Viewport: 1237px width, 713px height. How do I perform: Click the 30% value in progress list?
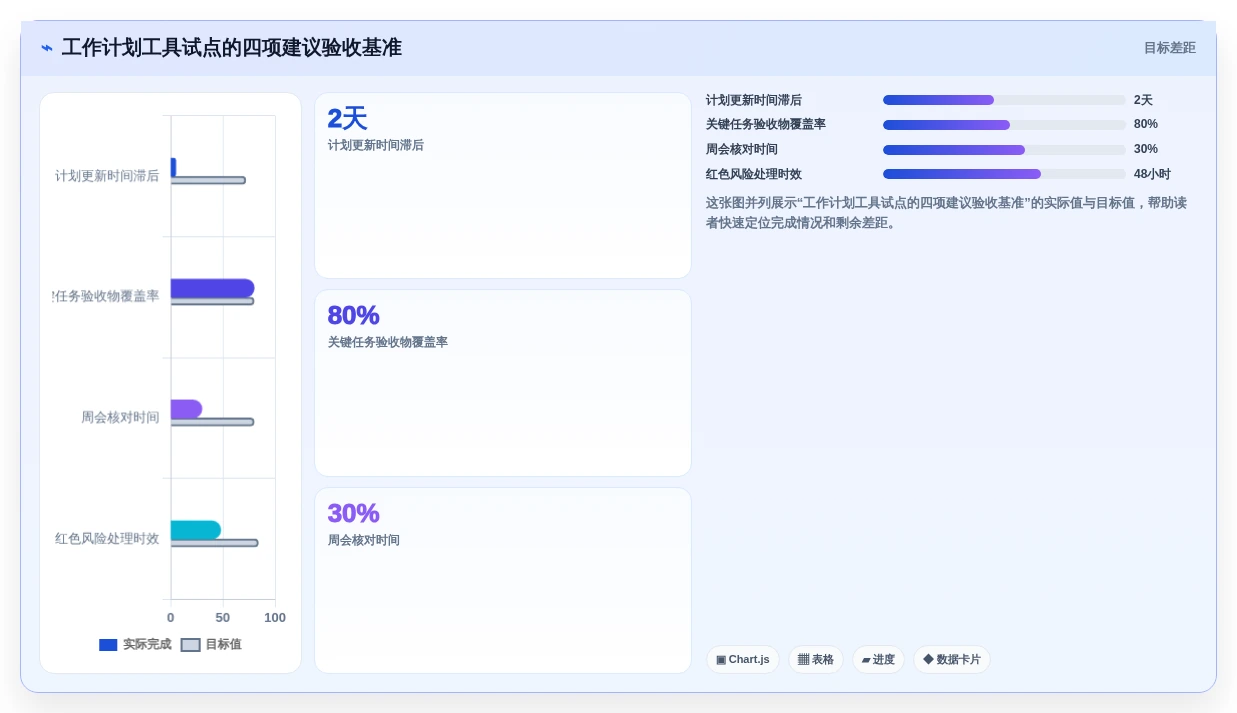click(1146, 149)
